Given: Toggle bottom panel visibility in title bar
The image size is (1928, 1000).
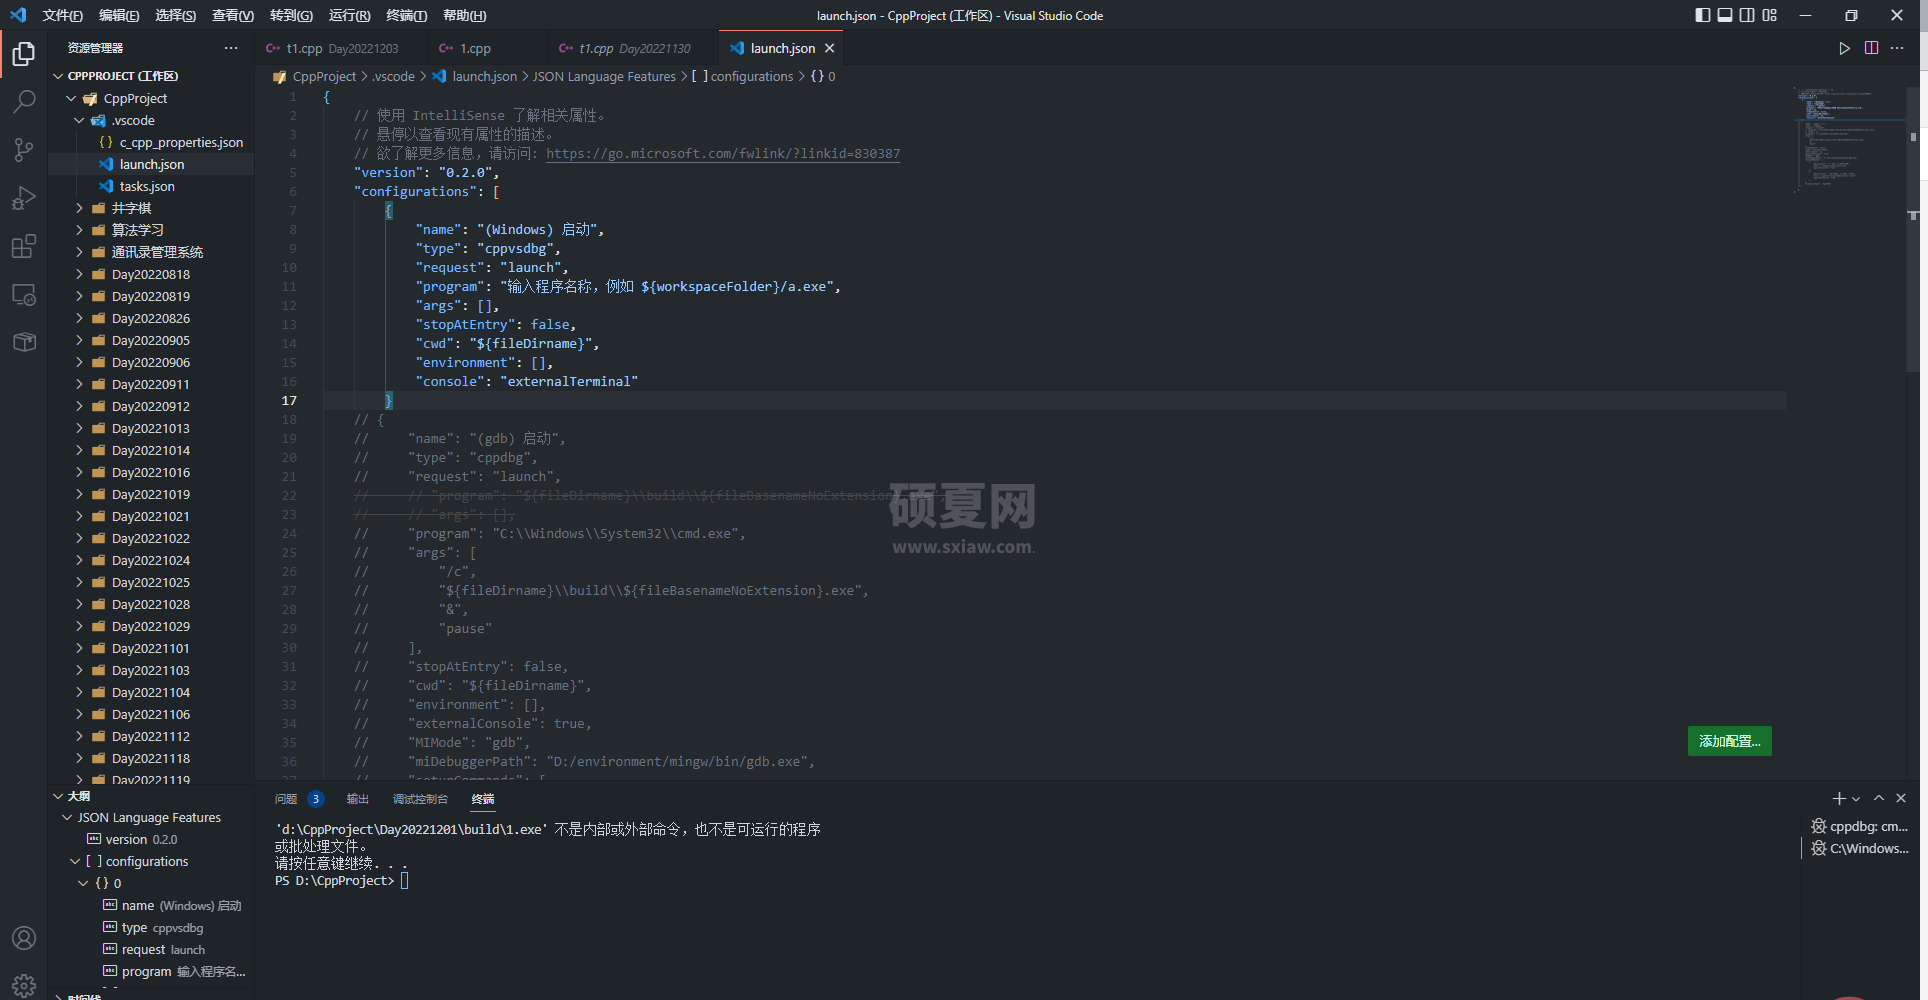Looking at the screenshot, I should (x=1725, y=15).
